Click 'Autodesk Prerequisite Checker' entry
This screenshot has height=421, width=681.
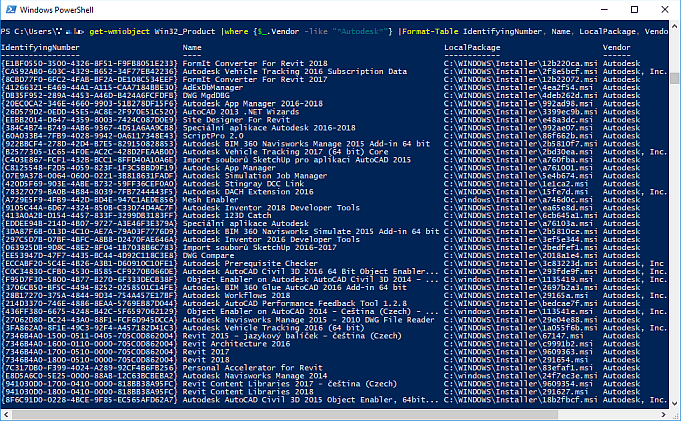pos(250,263)
